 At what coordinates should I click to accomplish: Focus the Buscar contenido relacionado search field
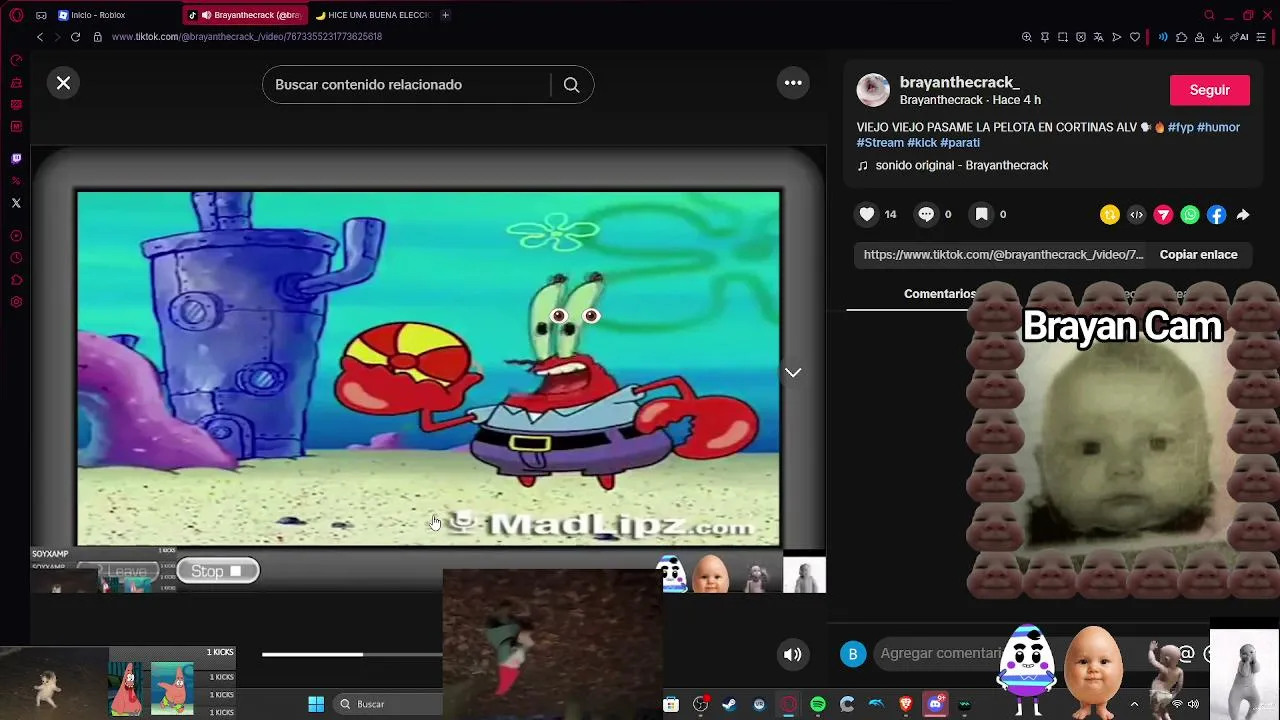pos(410,85)
